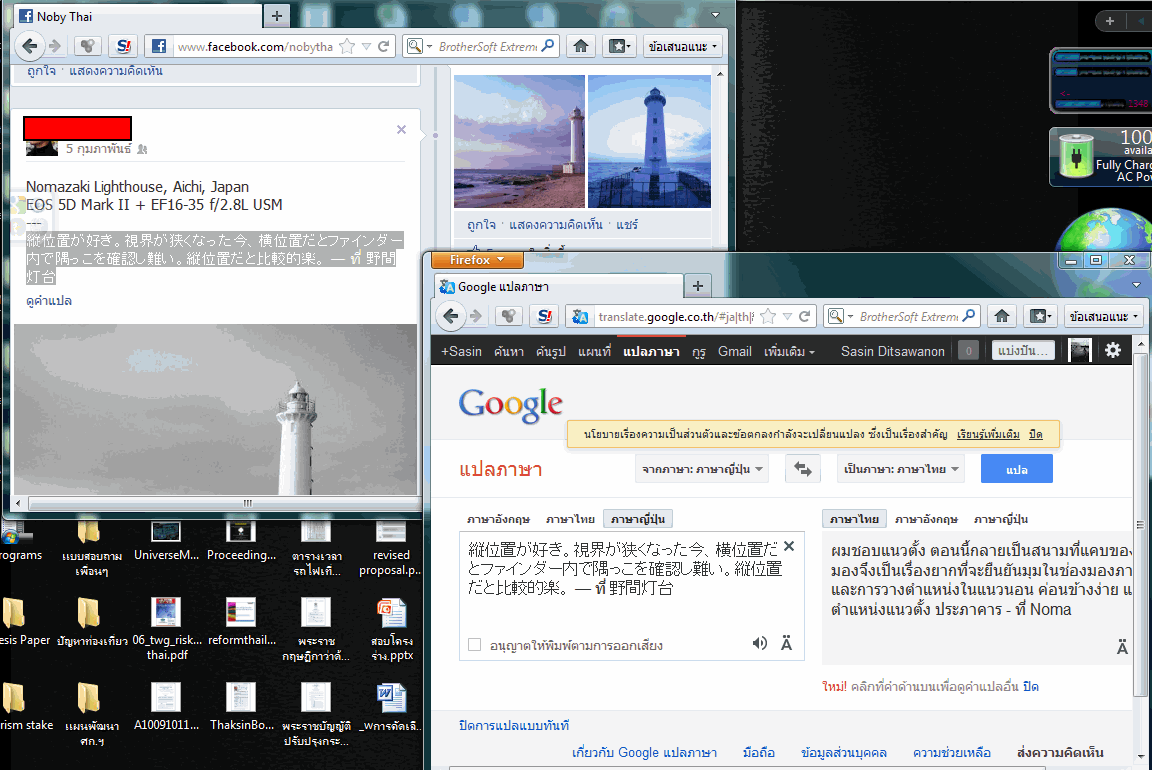The height and width of the screenshot is (770, 1152).
Task: Go back in Google Translate window
Action: 451,316
